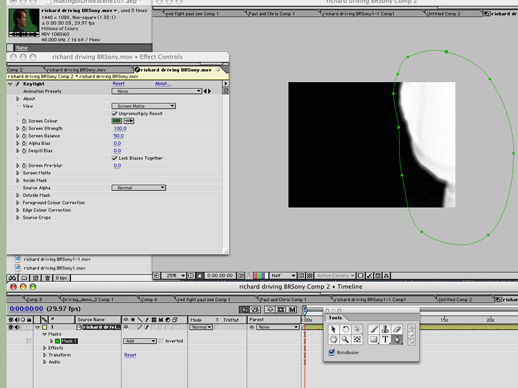Open the Source Alpha dropdown

pyautogui.click(x=138, y=188)
